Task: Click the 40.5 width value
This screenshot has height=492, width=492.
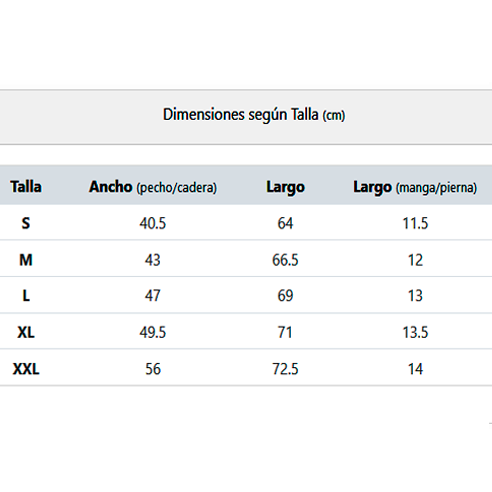Action: (153, 223)
